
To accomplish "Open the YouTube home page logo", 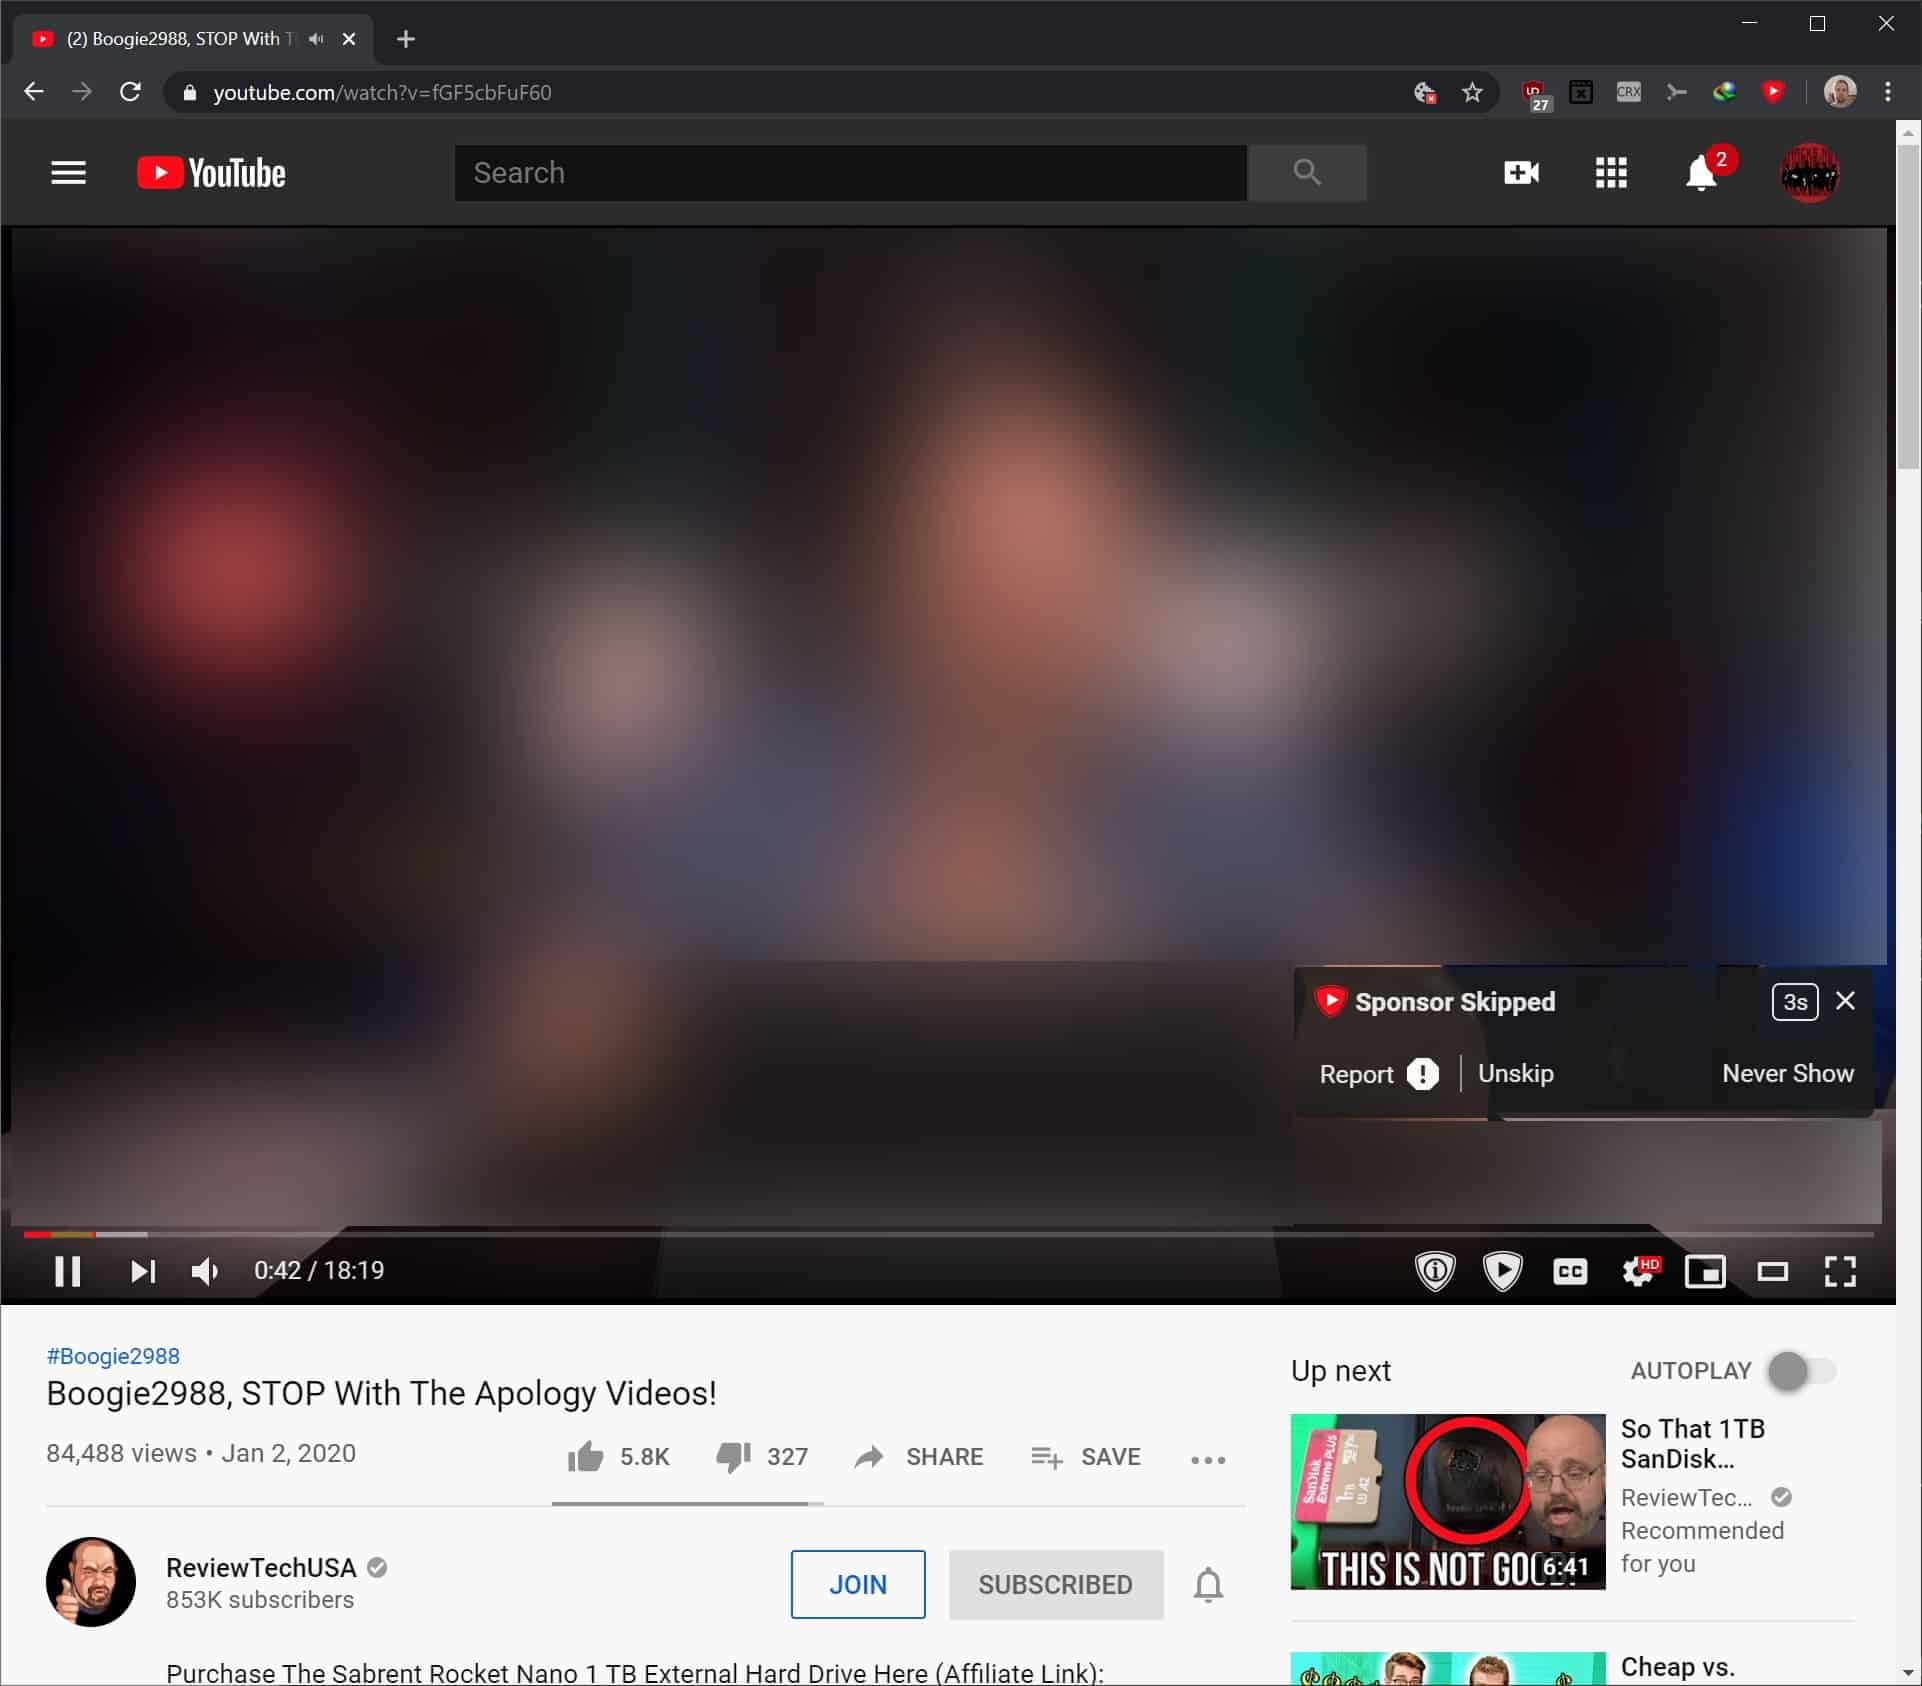I will (x=210, y=172).
